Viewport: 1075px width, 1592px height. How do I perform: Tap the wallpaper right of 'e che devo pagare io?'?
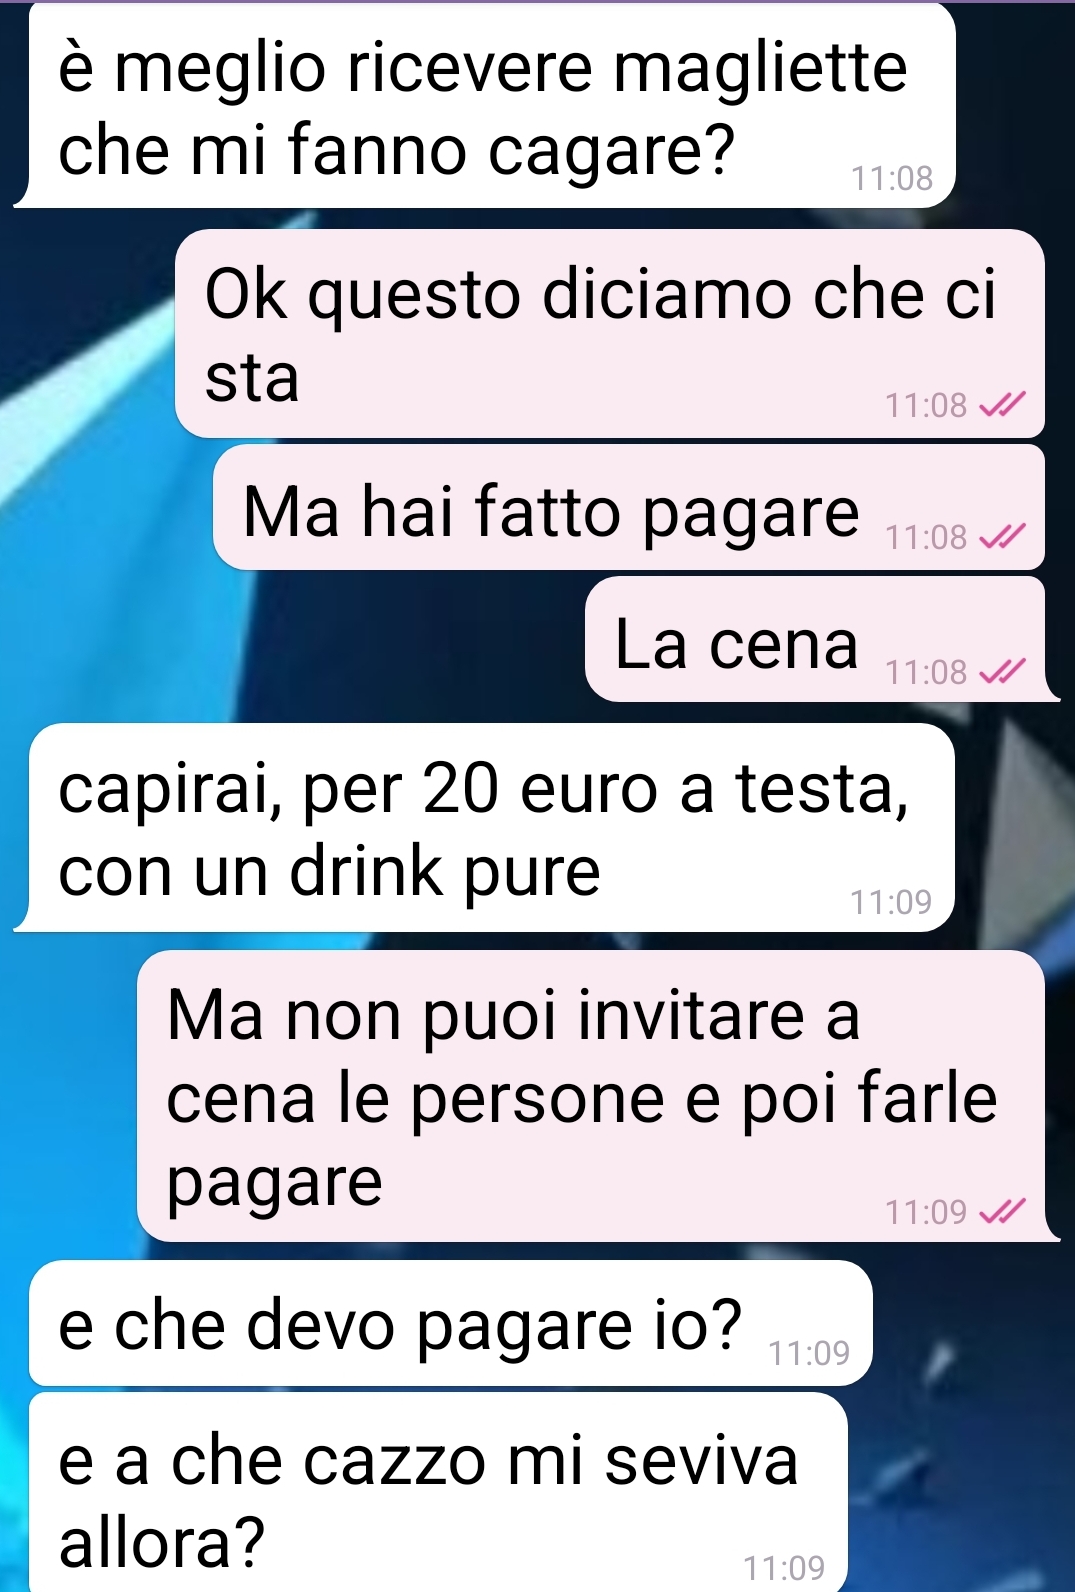tap(970, 1323)
